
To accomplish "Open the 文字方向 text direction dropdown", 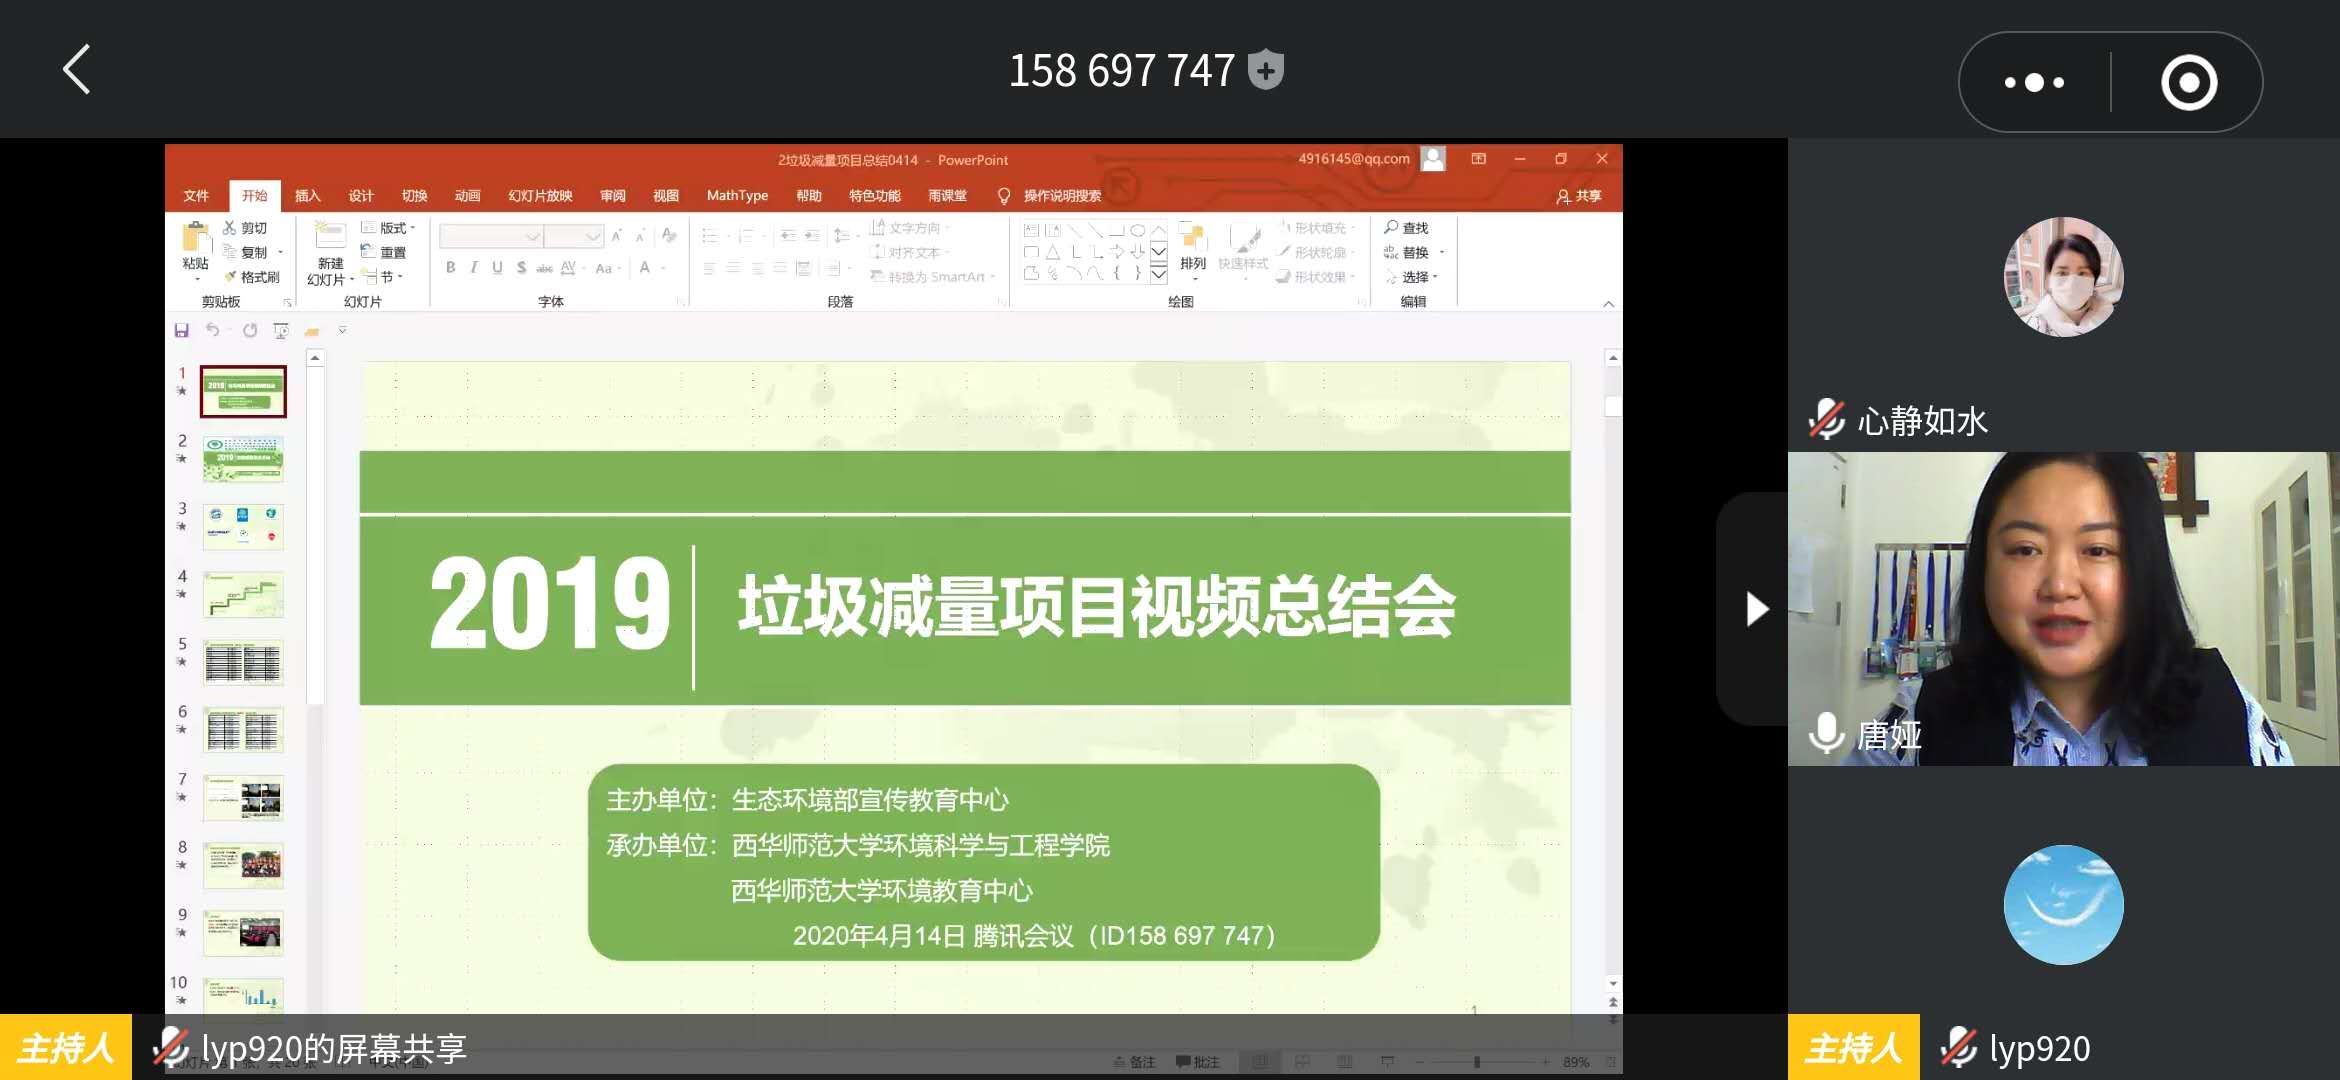I will (x=911, y=228).
